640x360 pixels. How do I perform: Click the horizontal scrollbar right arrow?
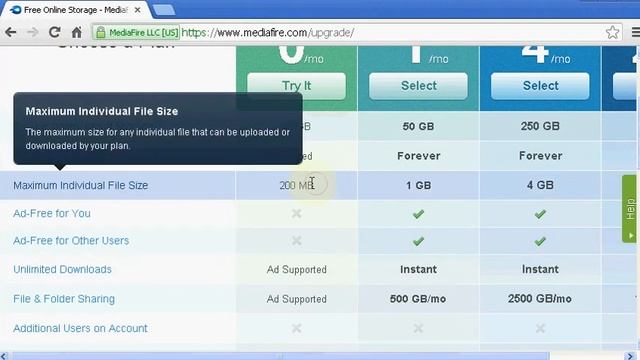coord(630,356)
